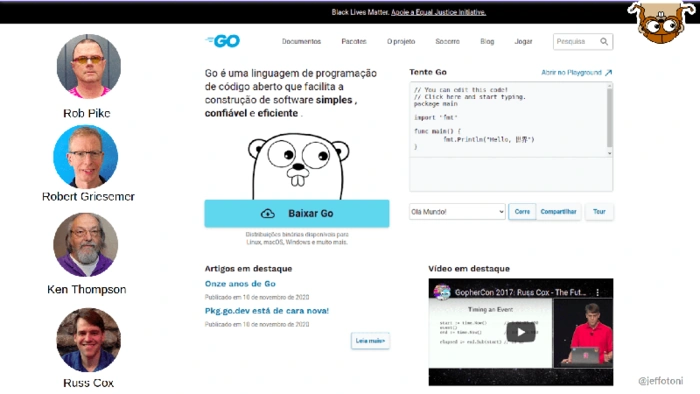Click the name text Robert Griesemer
The width and height of the screenshot is (700, 394).
(88, 196)
